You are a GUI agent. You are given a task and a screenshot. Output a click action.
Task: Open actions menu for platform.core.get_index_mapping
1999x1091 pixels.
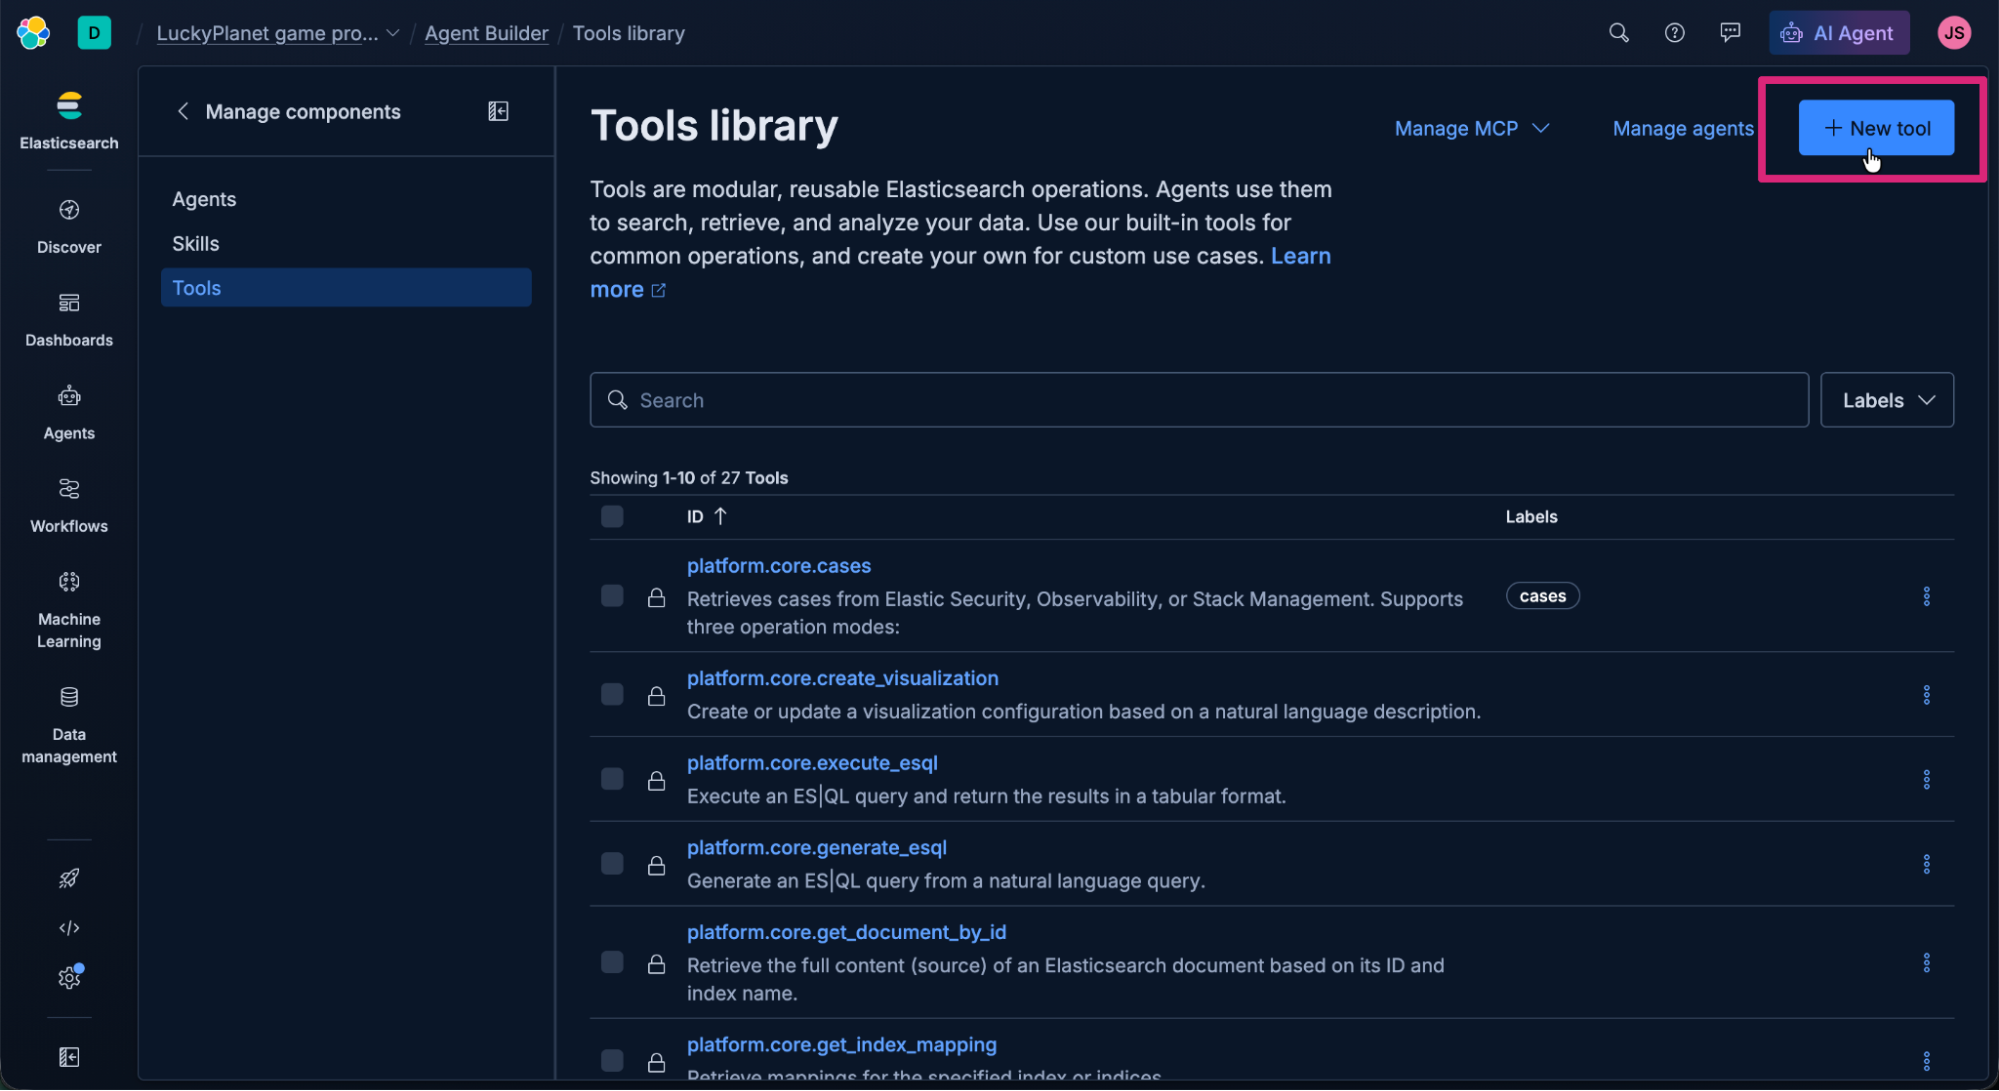pos(1926,1061)
